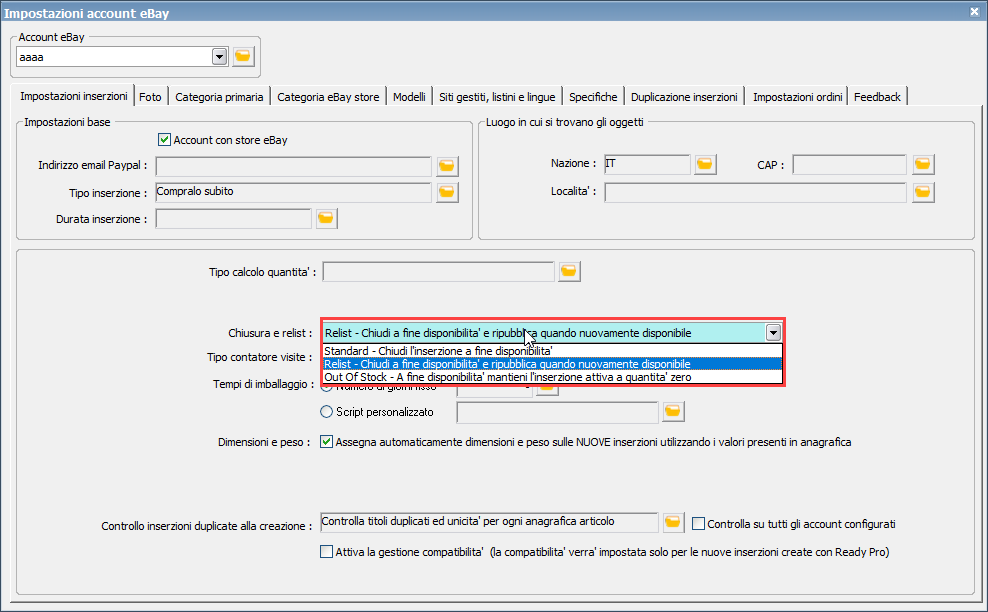Click the CAP input field
988x612 pixels.
tap(849, 165)
